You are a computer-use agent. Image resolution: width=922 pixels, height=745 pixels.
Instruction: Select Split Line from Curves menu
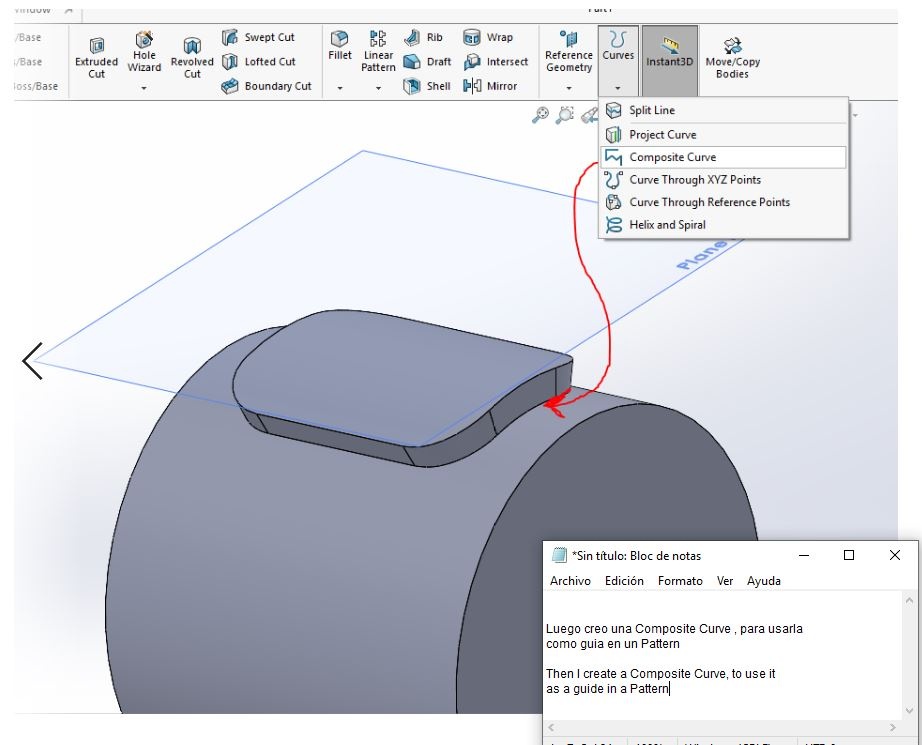click(x=724, y=111)
